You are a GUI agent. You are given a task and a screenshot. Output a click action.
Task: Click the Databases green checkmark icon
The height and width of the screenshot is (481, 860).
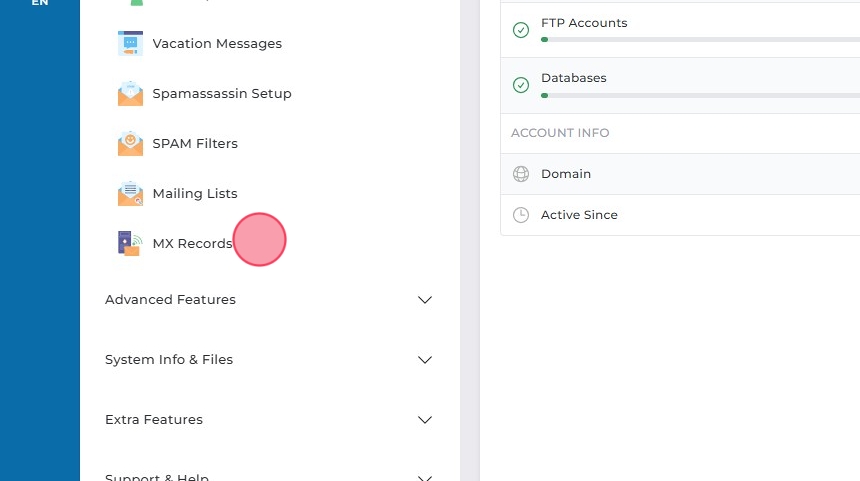pos(521,85)
